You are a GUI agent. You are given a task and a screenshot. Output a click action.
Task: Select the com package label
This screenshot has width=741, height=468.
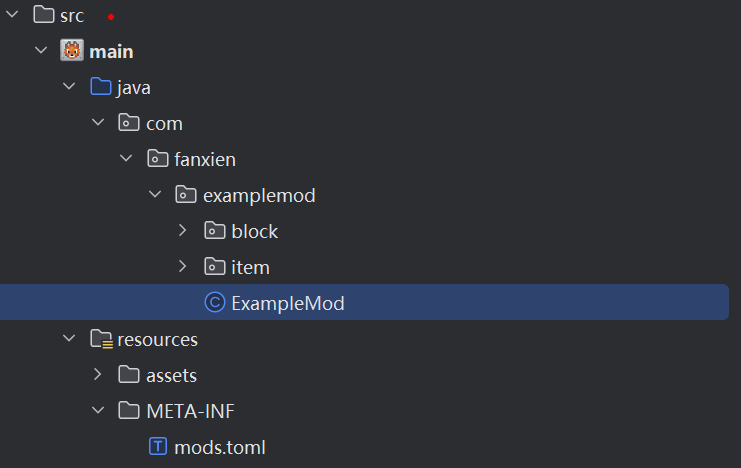pos(164,123)
